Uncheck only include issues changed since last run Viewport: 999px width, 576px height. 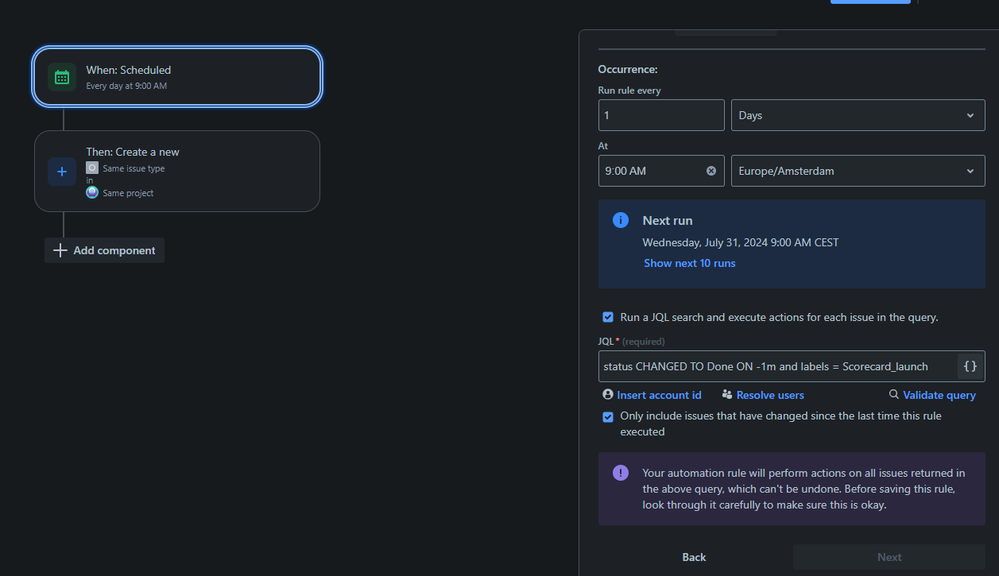click(x=607, y=416)
